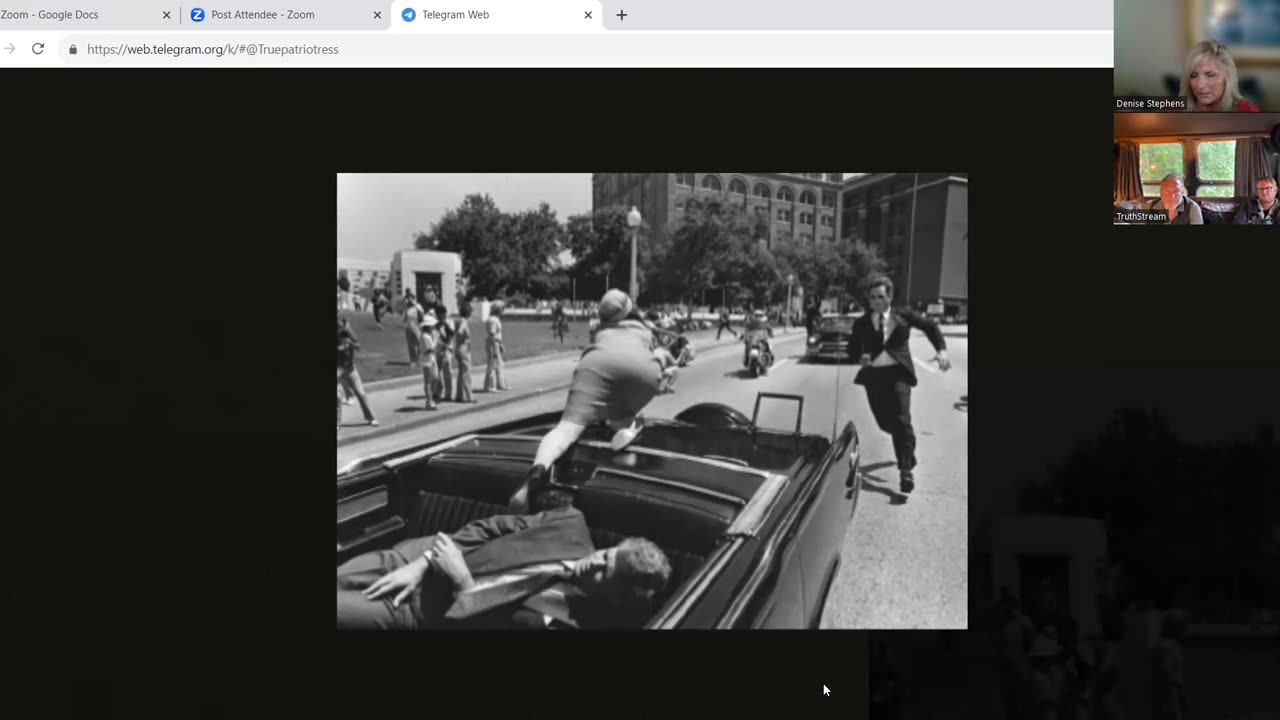Open the black-and-white motorcade photo
1280x720 pixels.
pyautogui.click(x=652, y=401)
